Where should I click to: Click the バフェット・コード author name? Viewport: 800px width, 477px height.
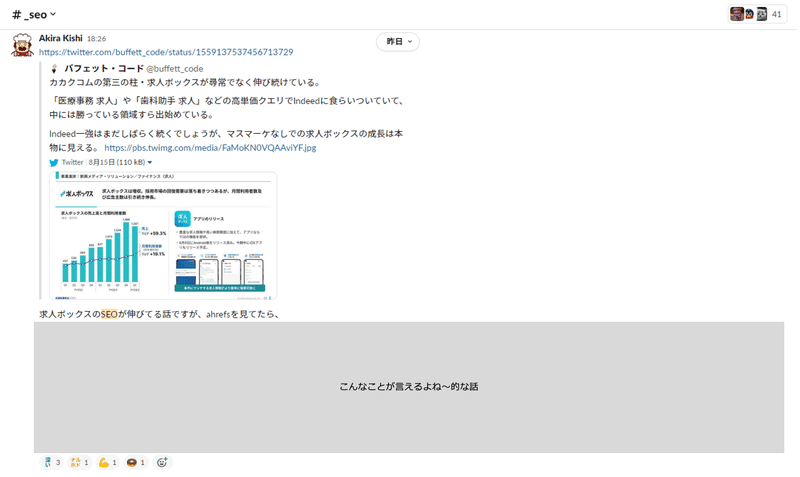(x=104, y=68)
